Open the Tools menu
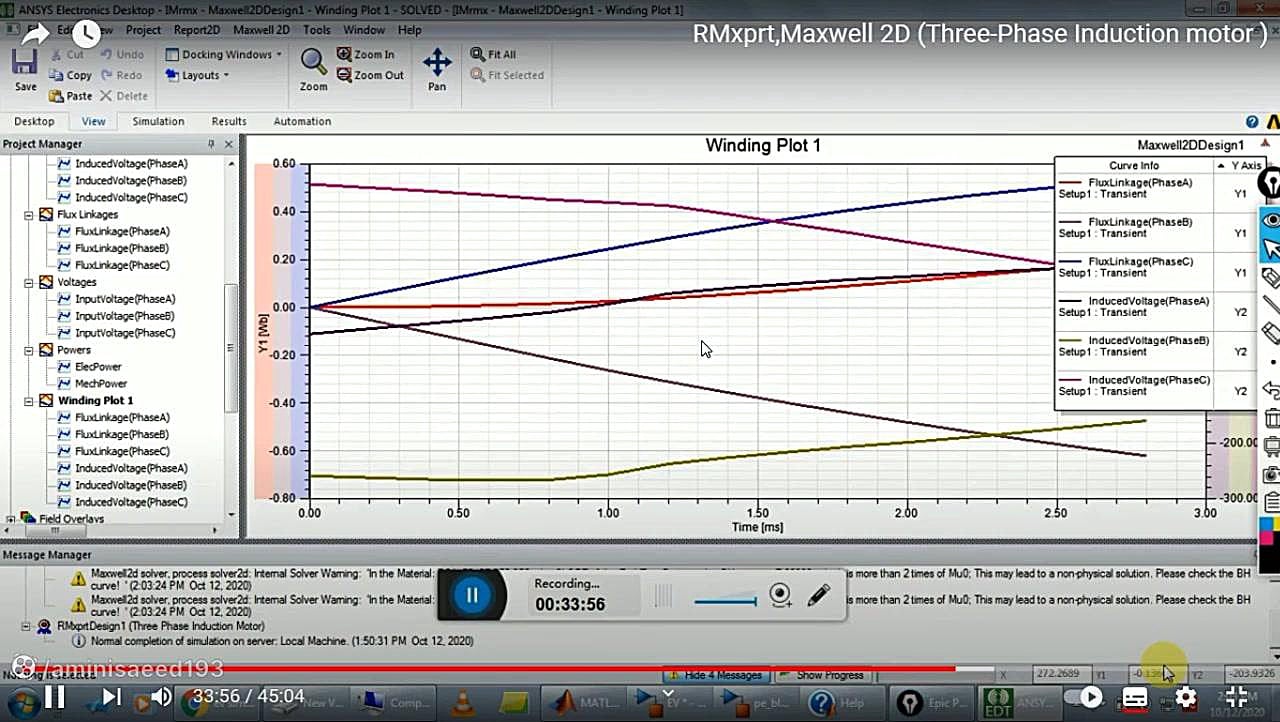Screen dimensions: 1280x722 coord(317,30)
